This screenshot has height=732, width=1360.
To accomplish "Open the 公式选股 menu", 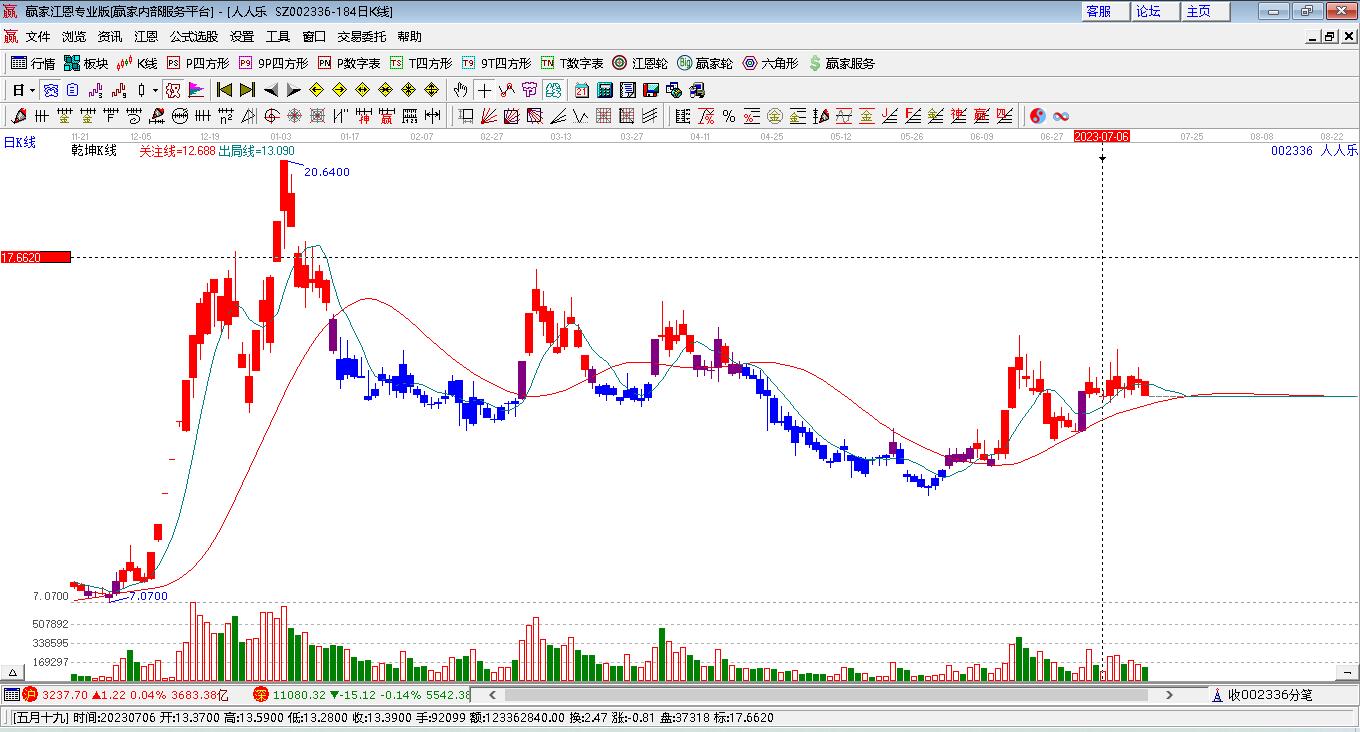I will click(x=193, y=37).
